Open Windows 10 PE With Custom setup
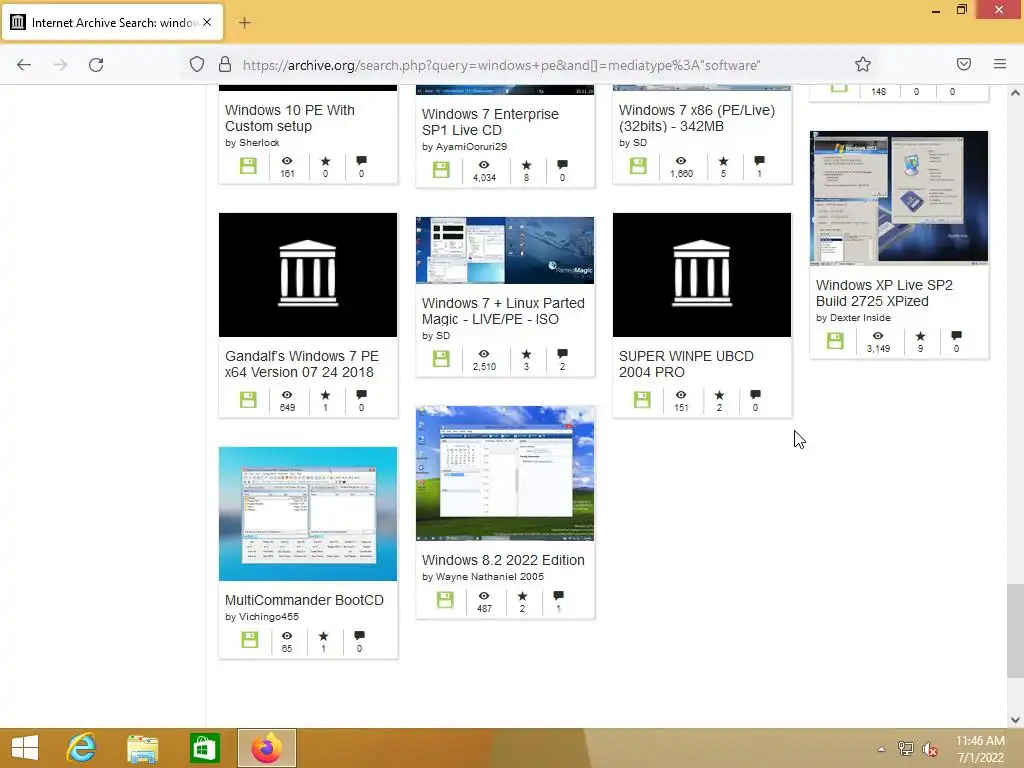 tap(289, 118)
